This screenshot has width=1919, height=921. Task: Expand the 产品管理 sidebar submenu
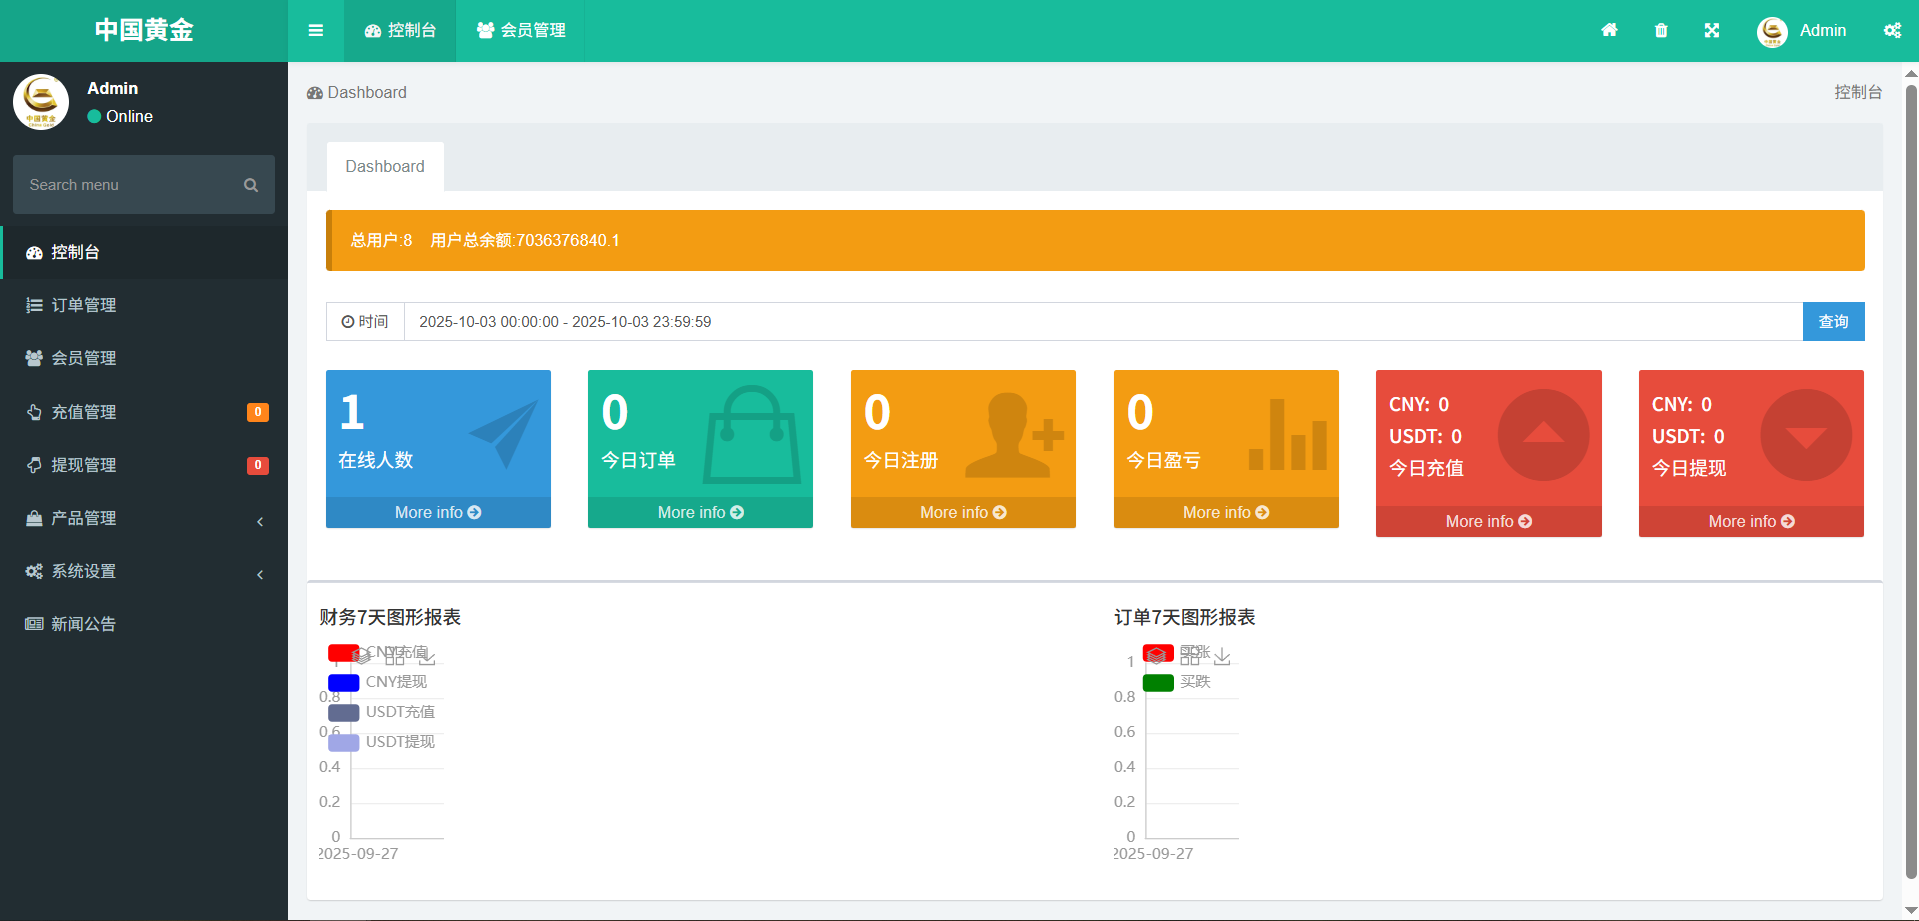[x=144, y=518]
